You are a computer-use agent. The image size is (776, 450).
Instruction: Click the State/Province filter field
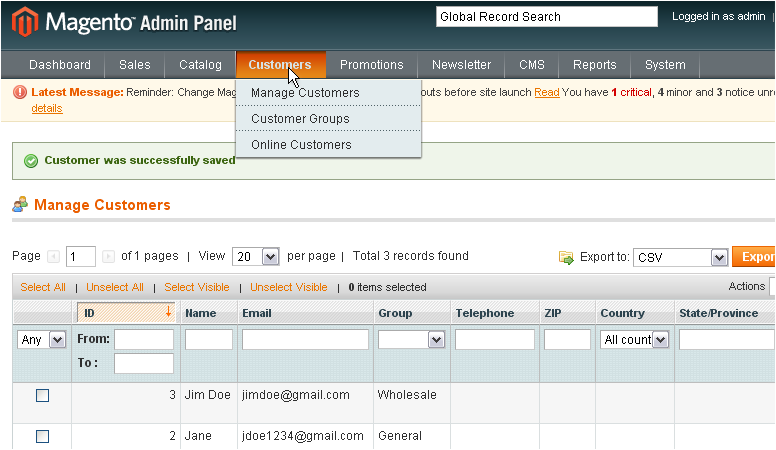click(727, 340)
